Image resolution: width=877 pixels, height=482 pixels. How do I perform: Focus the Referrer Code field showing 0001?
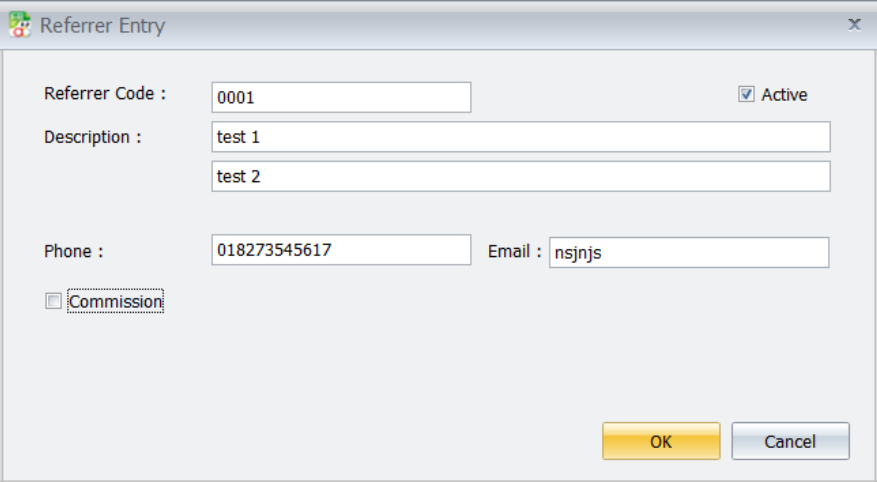[x=341, y=97]
